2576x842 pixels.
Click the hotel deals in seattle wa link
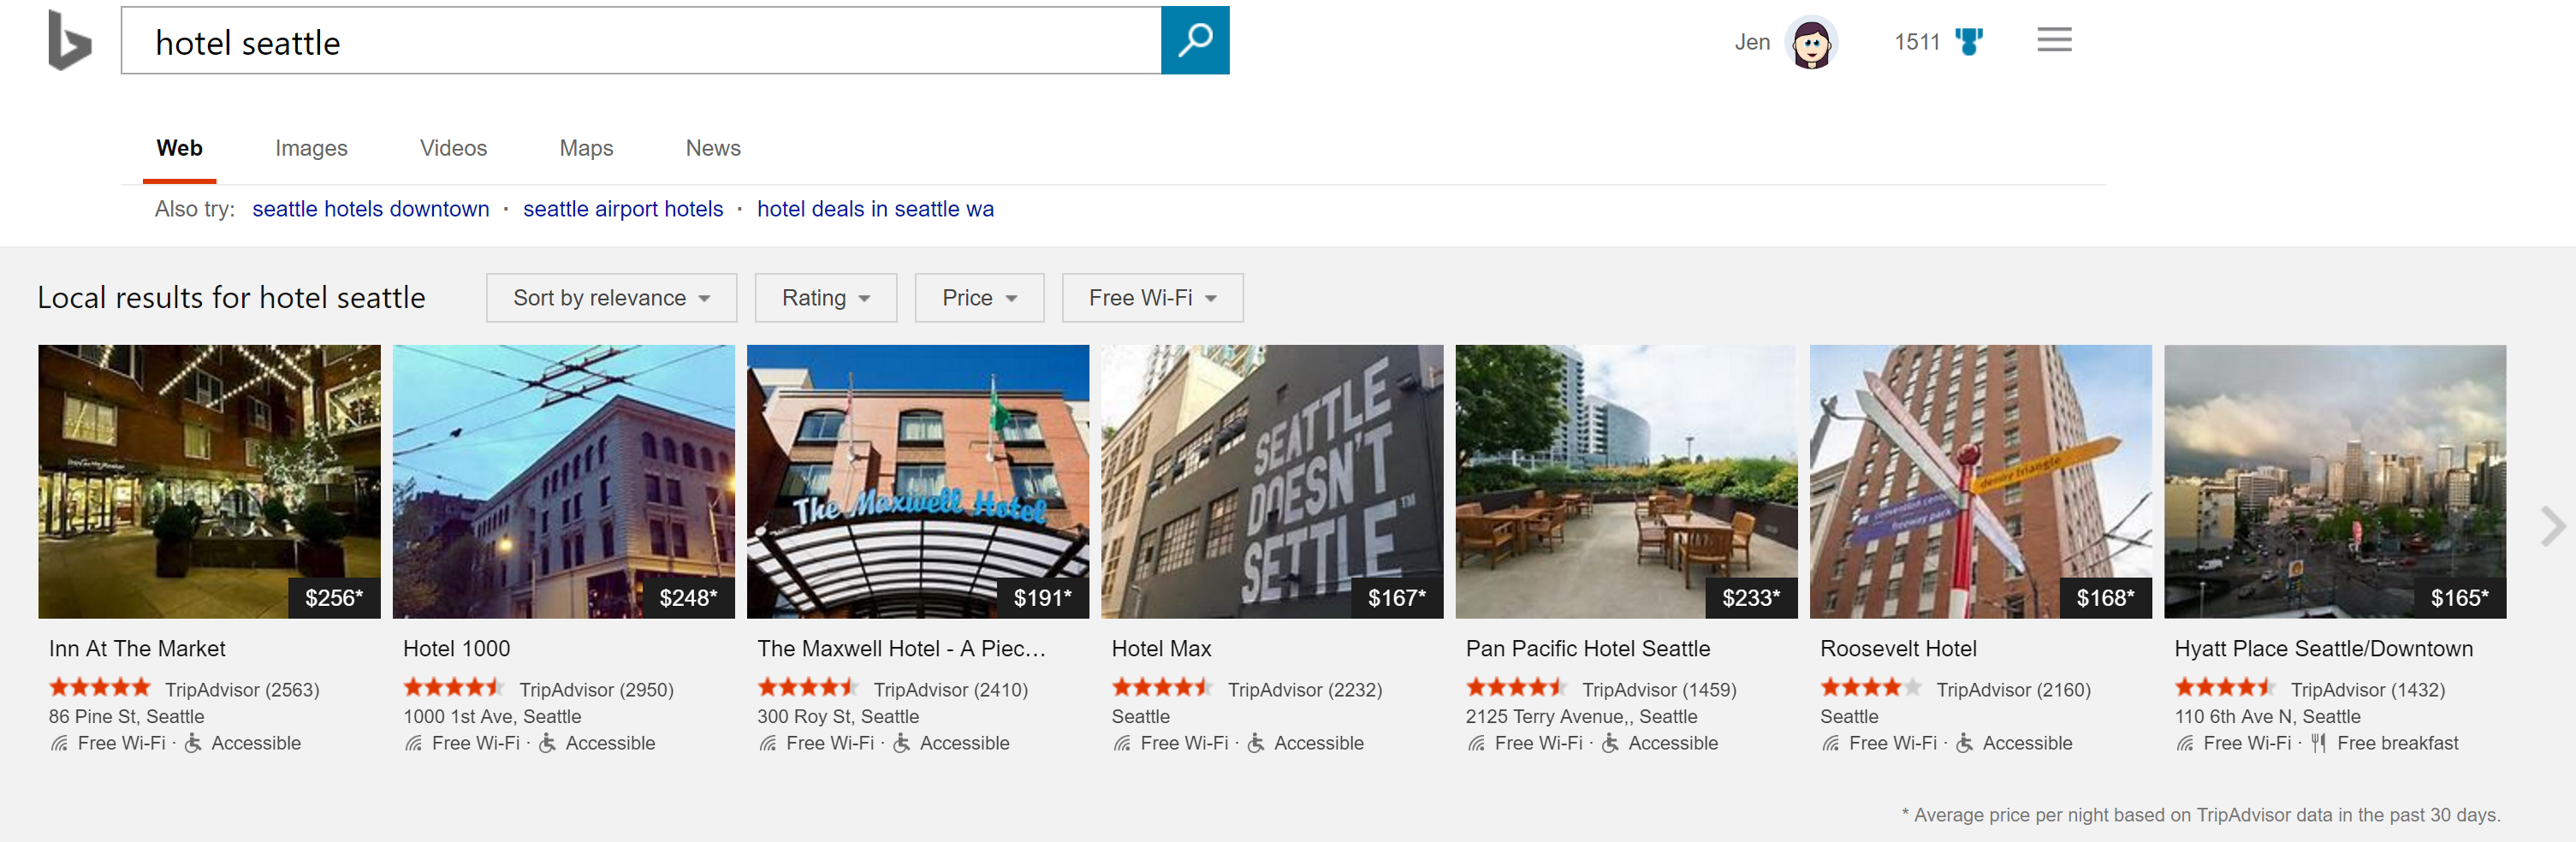(875, 209)
